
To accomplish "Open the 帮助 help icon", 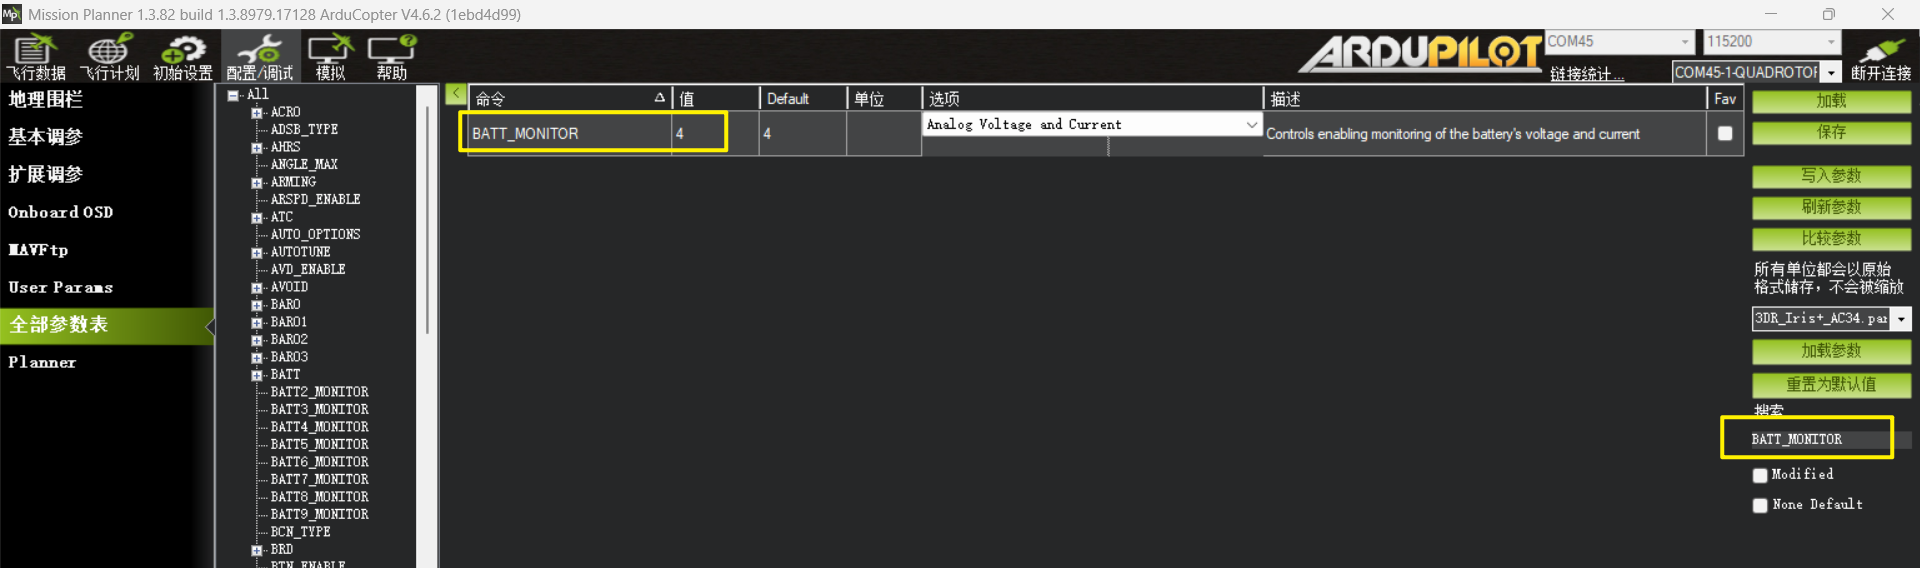I will [x=391, y=57].
